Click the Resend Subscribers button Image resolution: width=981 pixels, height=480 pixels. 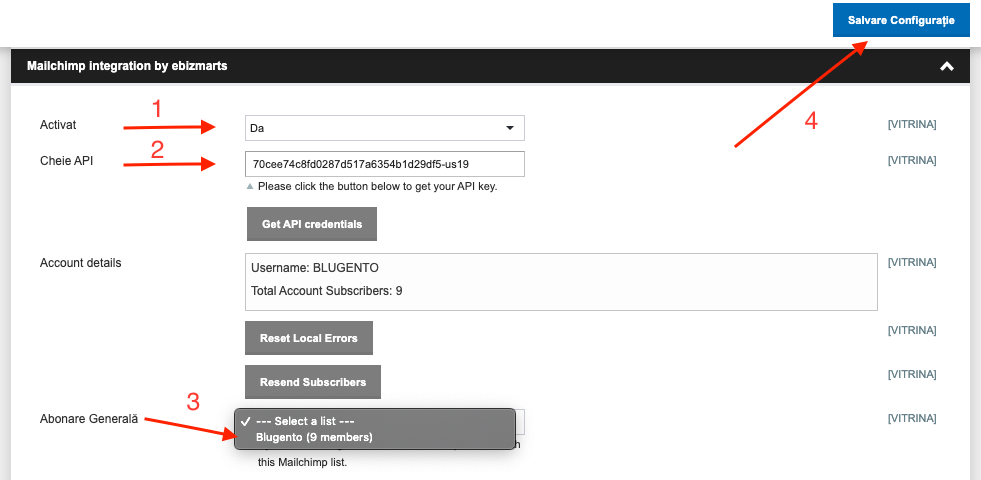click(x=313, y=382)
